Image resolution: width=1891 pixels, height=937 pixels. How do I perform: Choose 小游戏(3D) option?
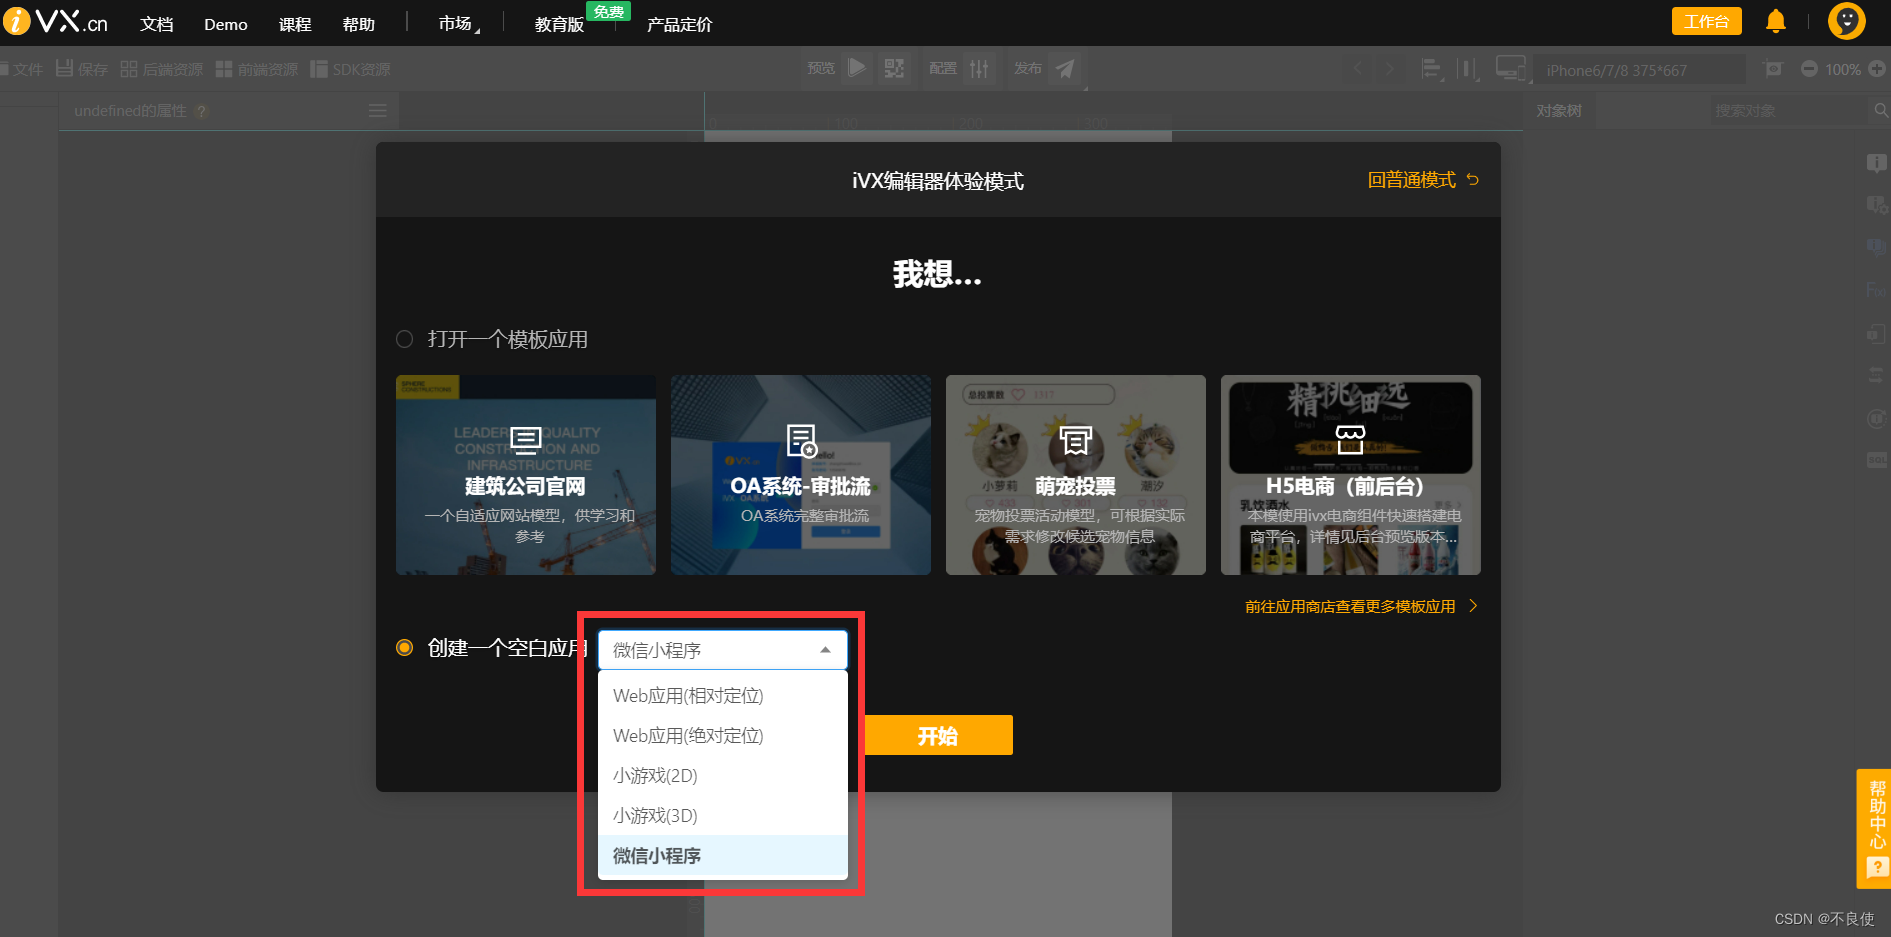(723, 815)
